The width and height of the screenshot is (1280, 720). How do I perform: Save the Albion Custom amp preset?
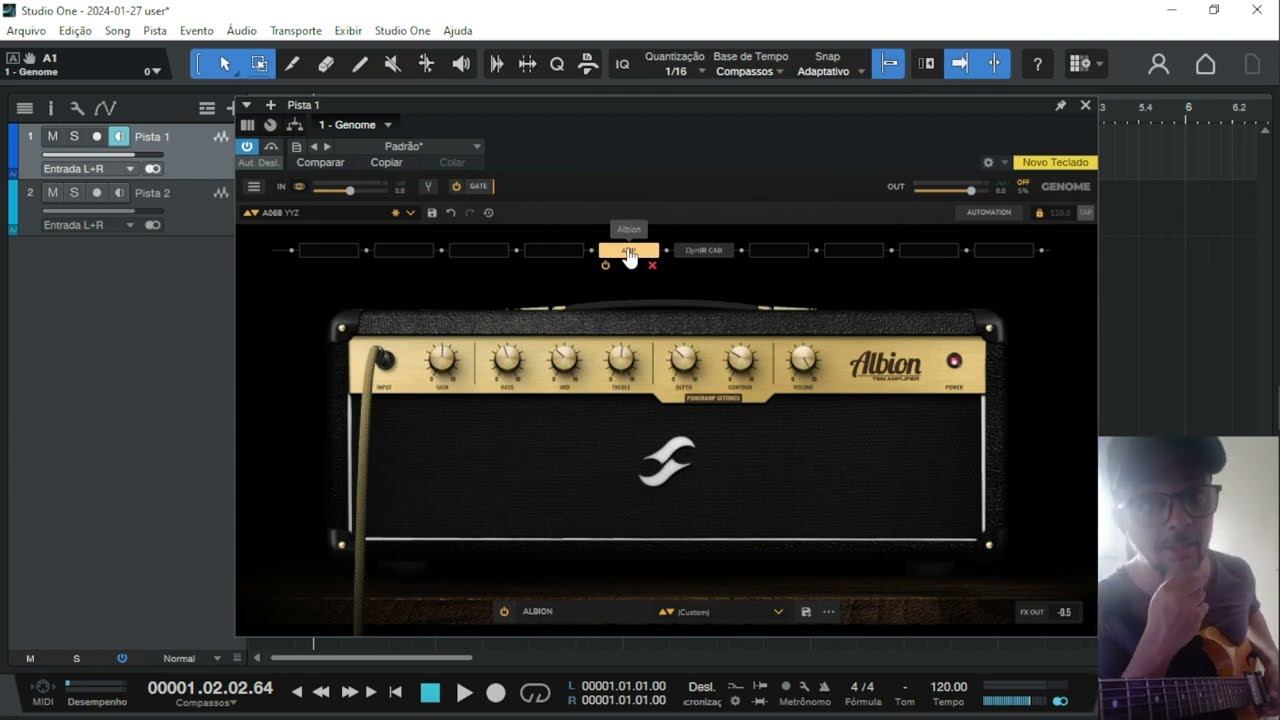click(x=806, y=612)
